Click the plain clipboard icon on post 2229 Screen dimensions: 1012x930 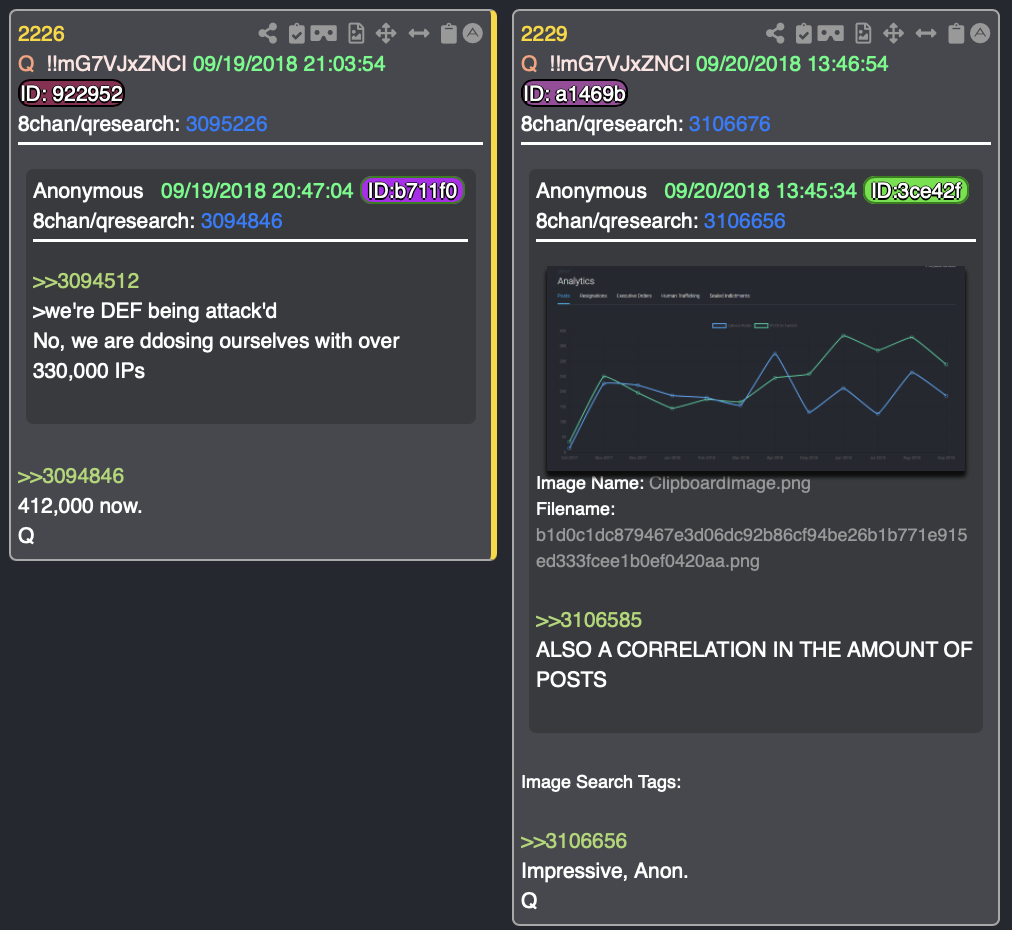pos(956,34)
